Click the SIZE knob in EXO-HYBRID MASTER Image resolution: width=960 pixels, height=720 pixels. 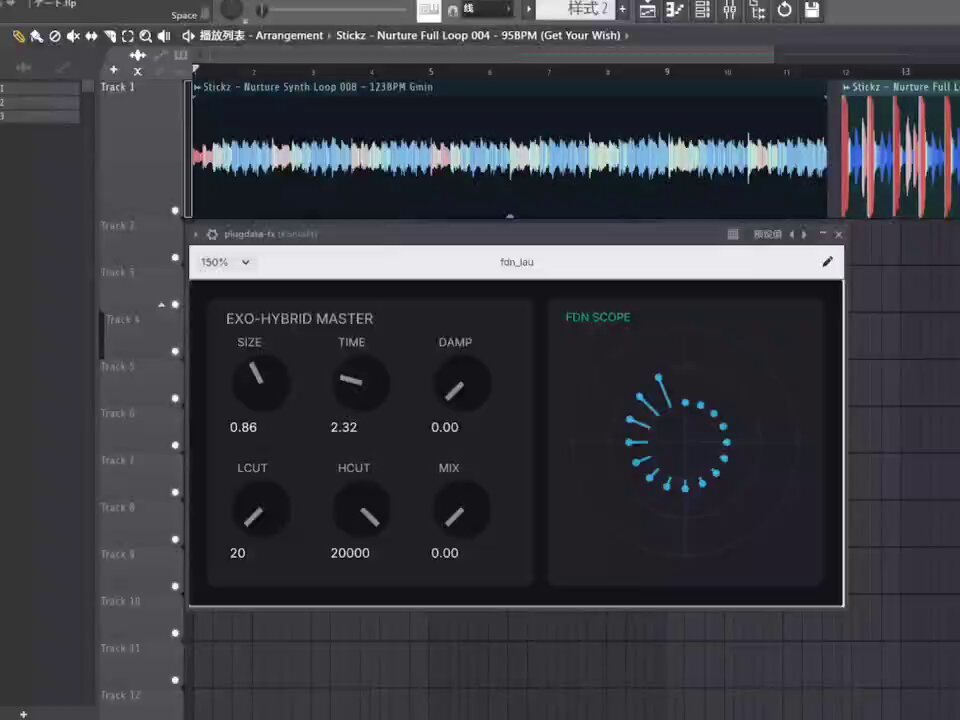[260, 381]
